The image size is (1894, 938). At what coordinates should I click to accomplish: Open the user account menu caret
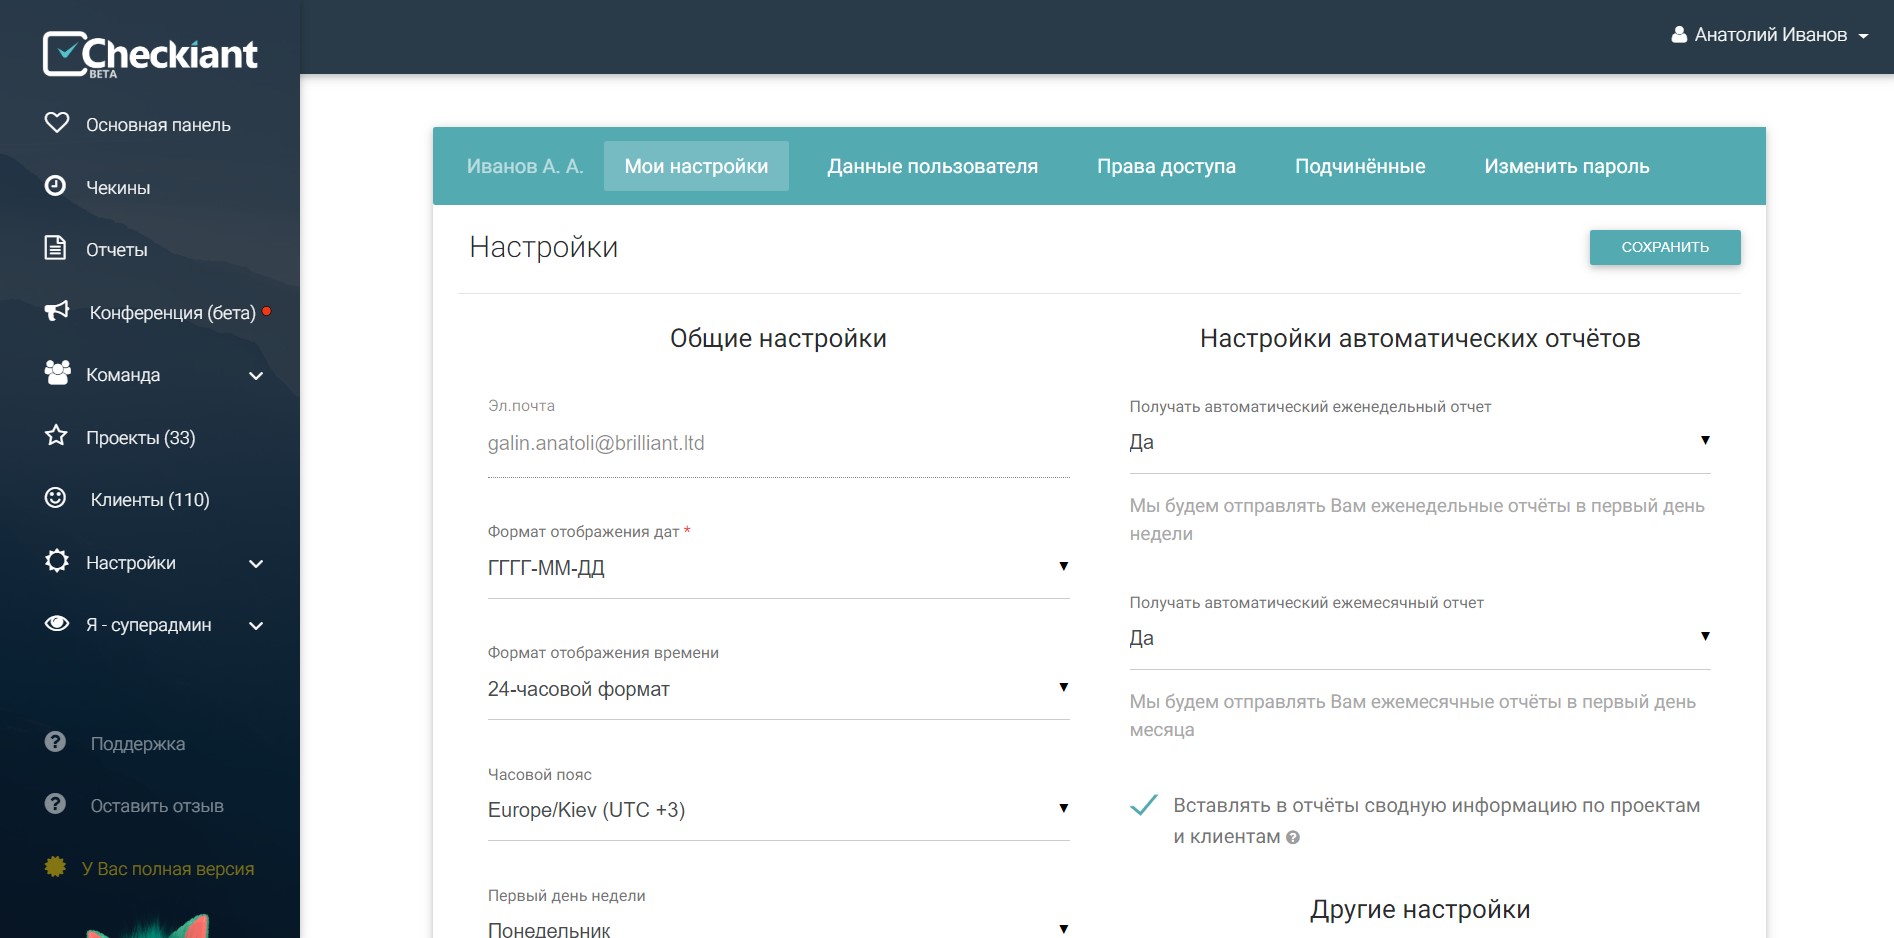1863,36
